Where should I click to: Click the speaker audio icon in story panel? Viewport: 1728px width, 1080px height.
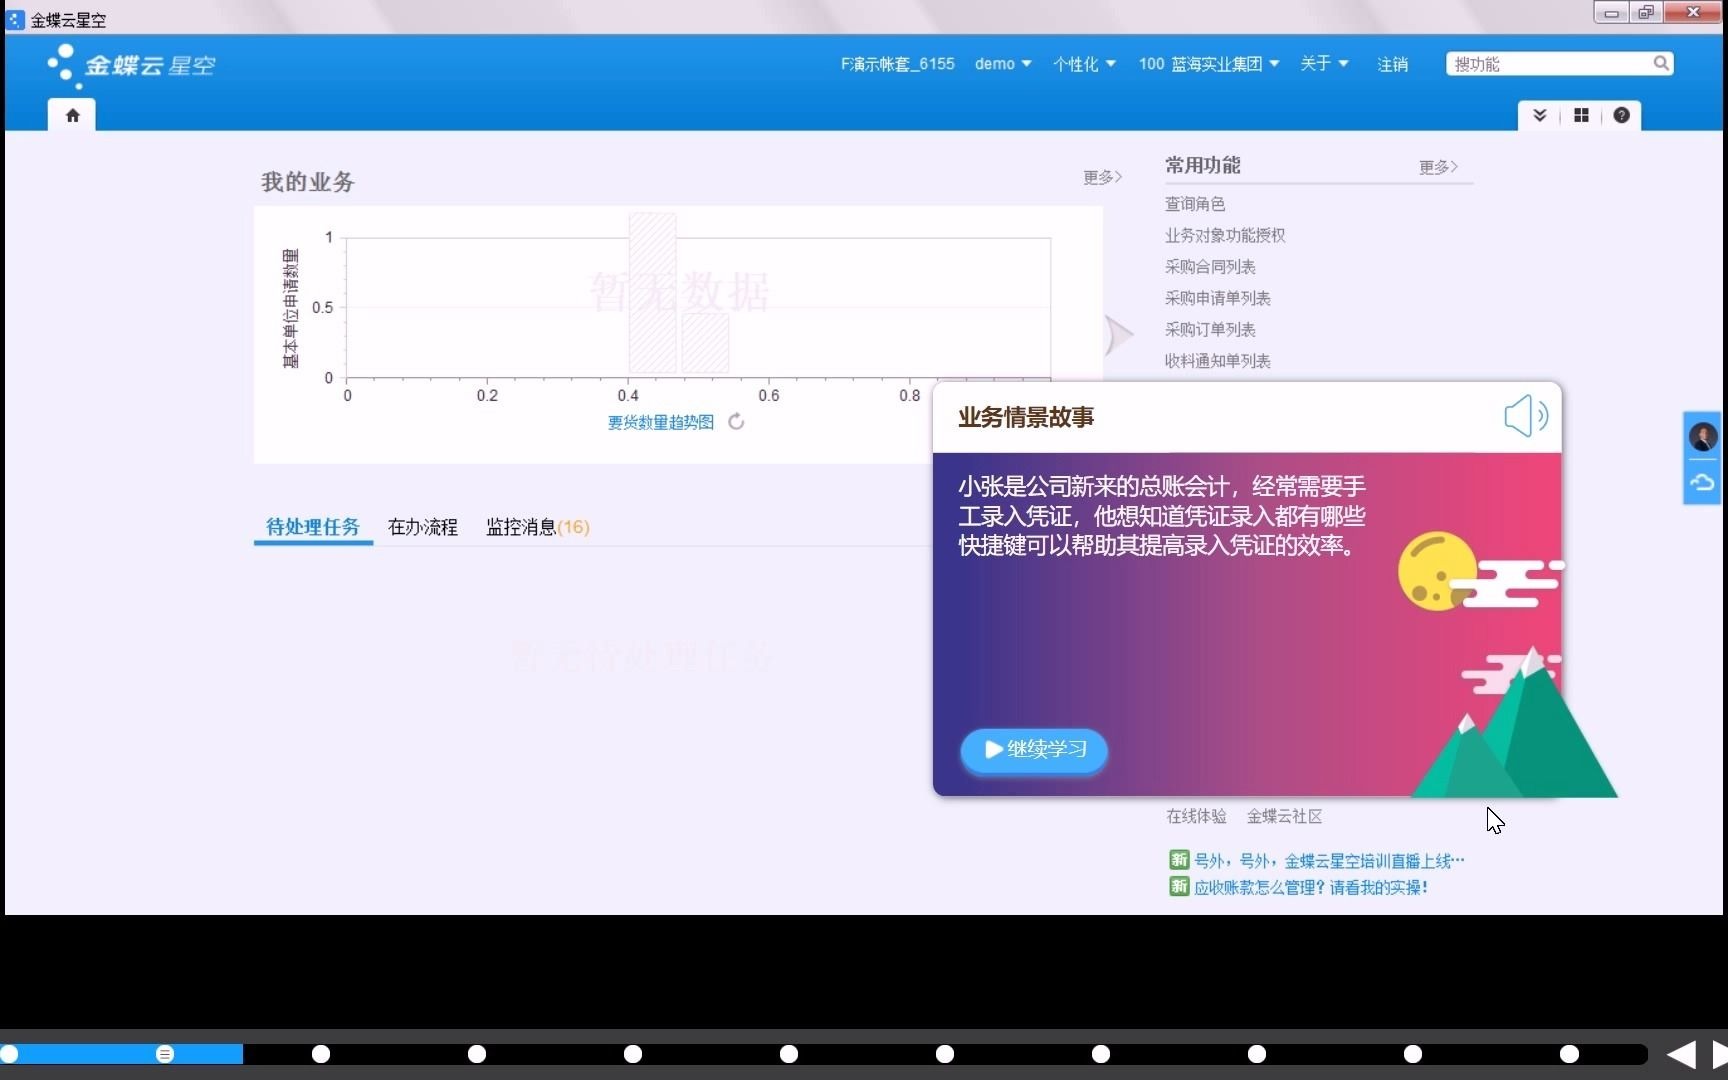click(x=1526, y=415)
